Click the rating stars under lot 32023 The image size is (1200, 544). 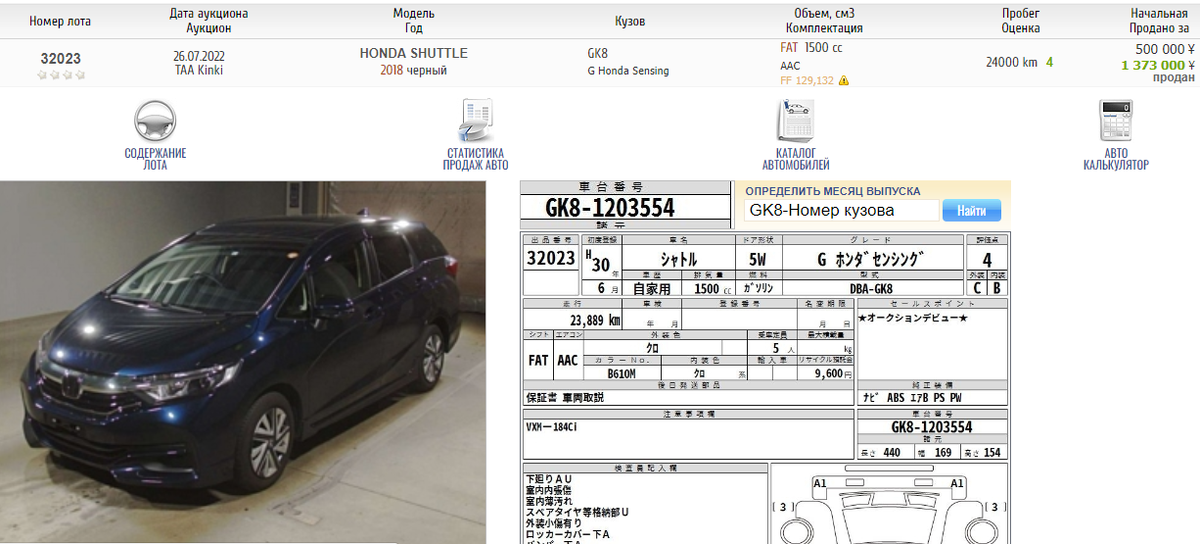tap(60, 75)
